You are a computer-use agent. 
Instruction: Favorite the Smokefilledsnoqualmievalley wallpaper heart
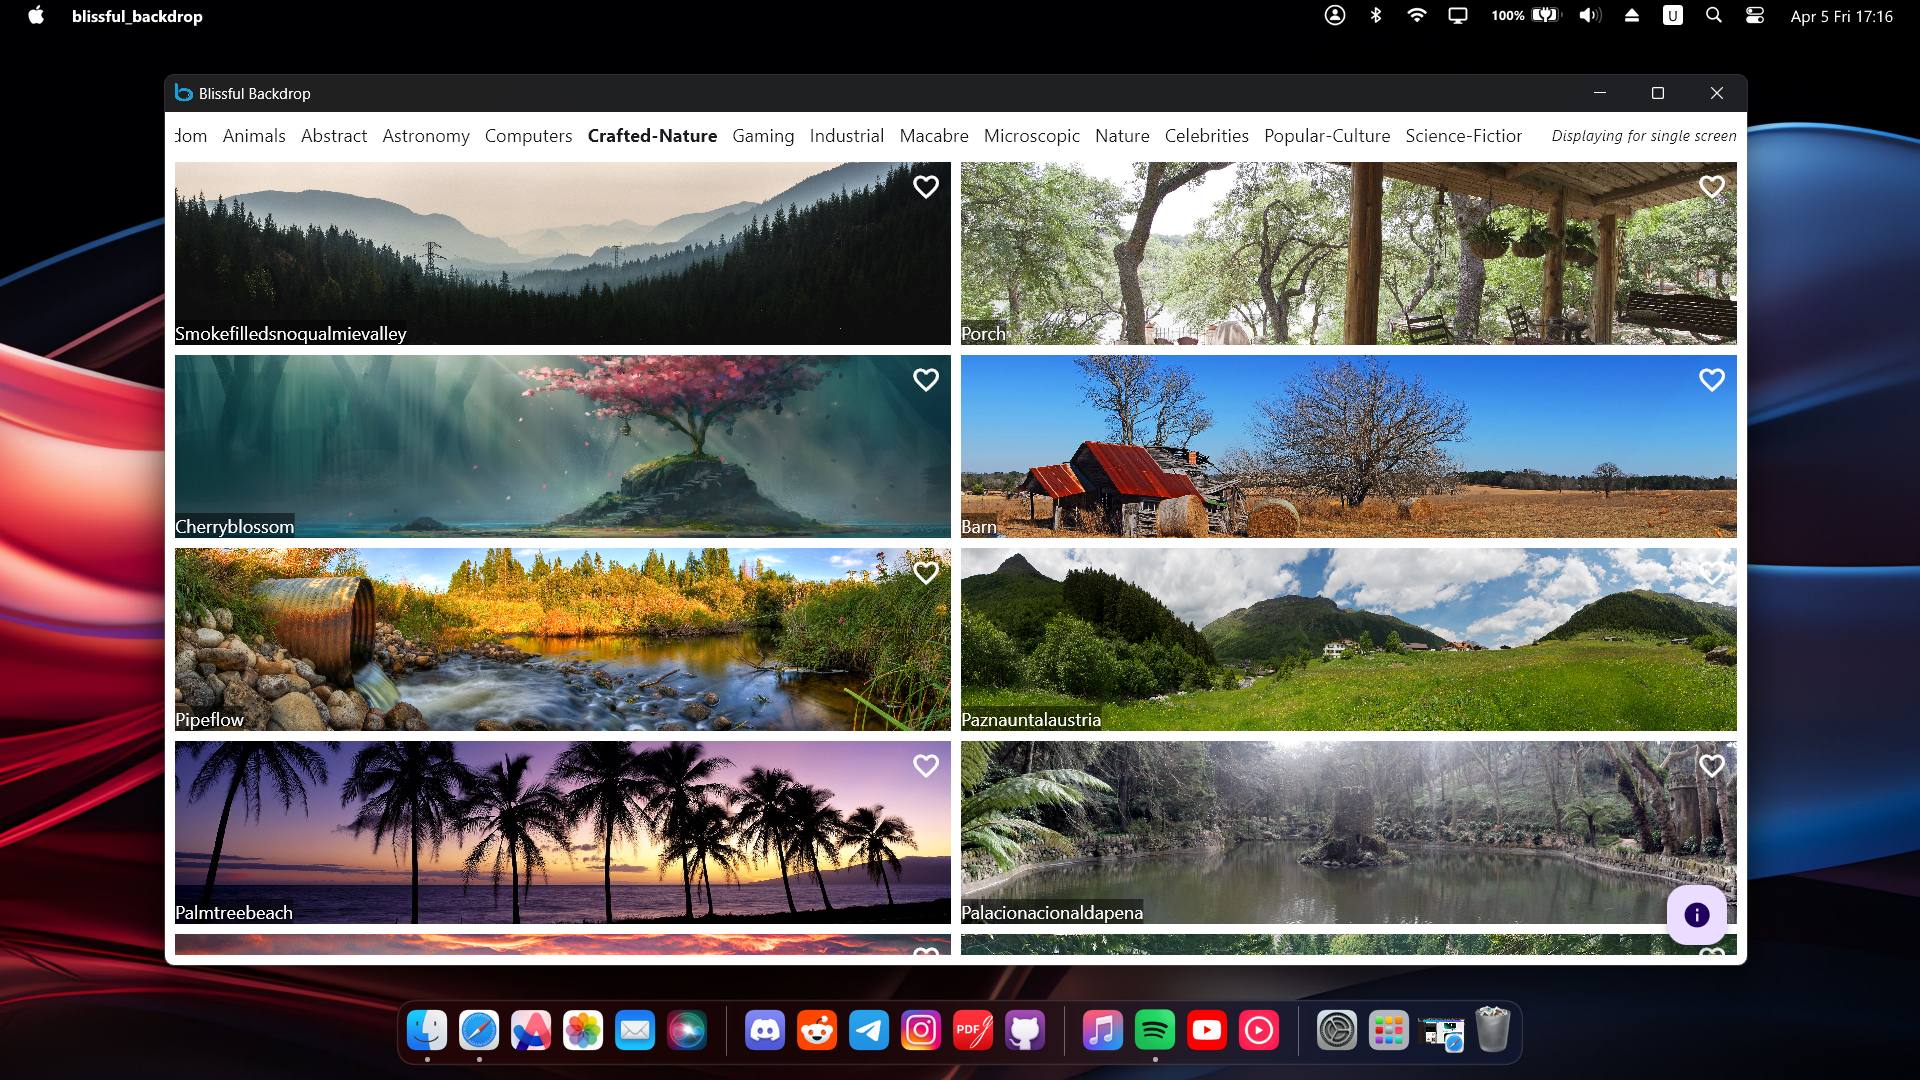tap(925, 187)
